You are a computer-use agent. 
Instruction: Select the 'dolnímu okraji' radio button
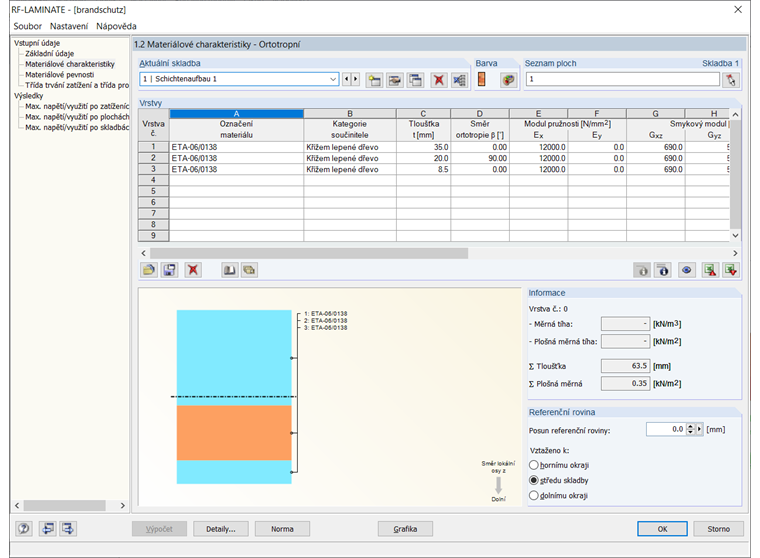click(534, 495)
